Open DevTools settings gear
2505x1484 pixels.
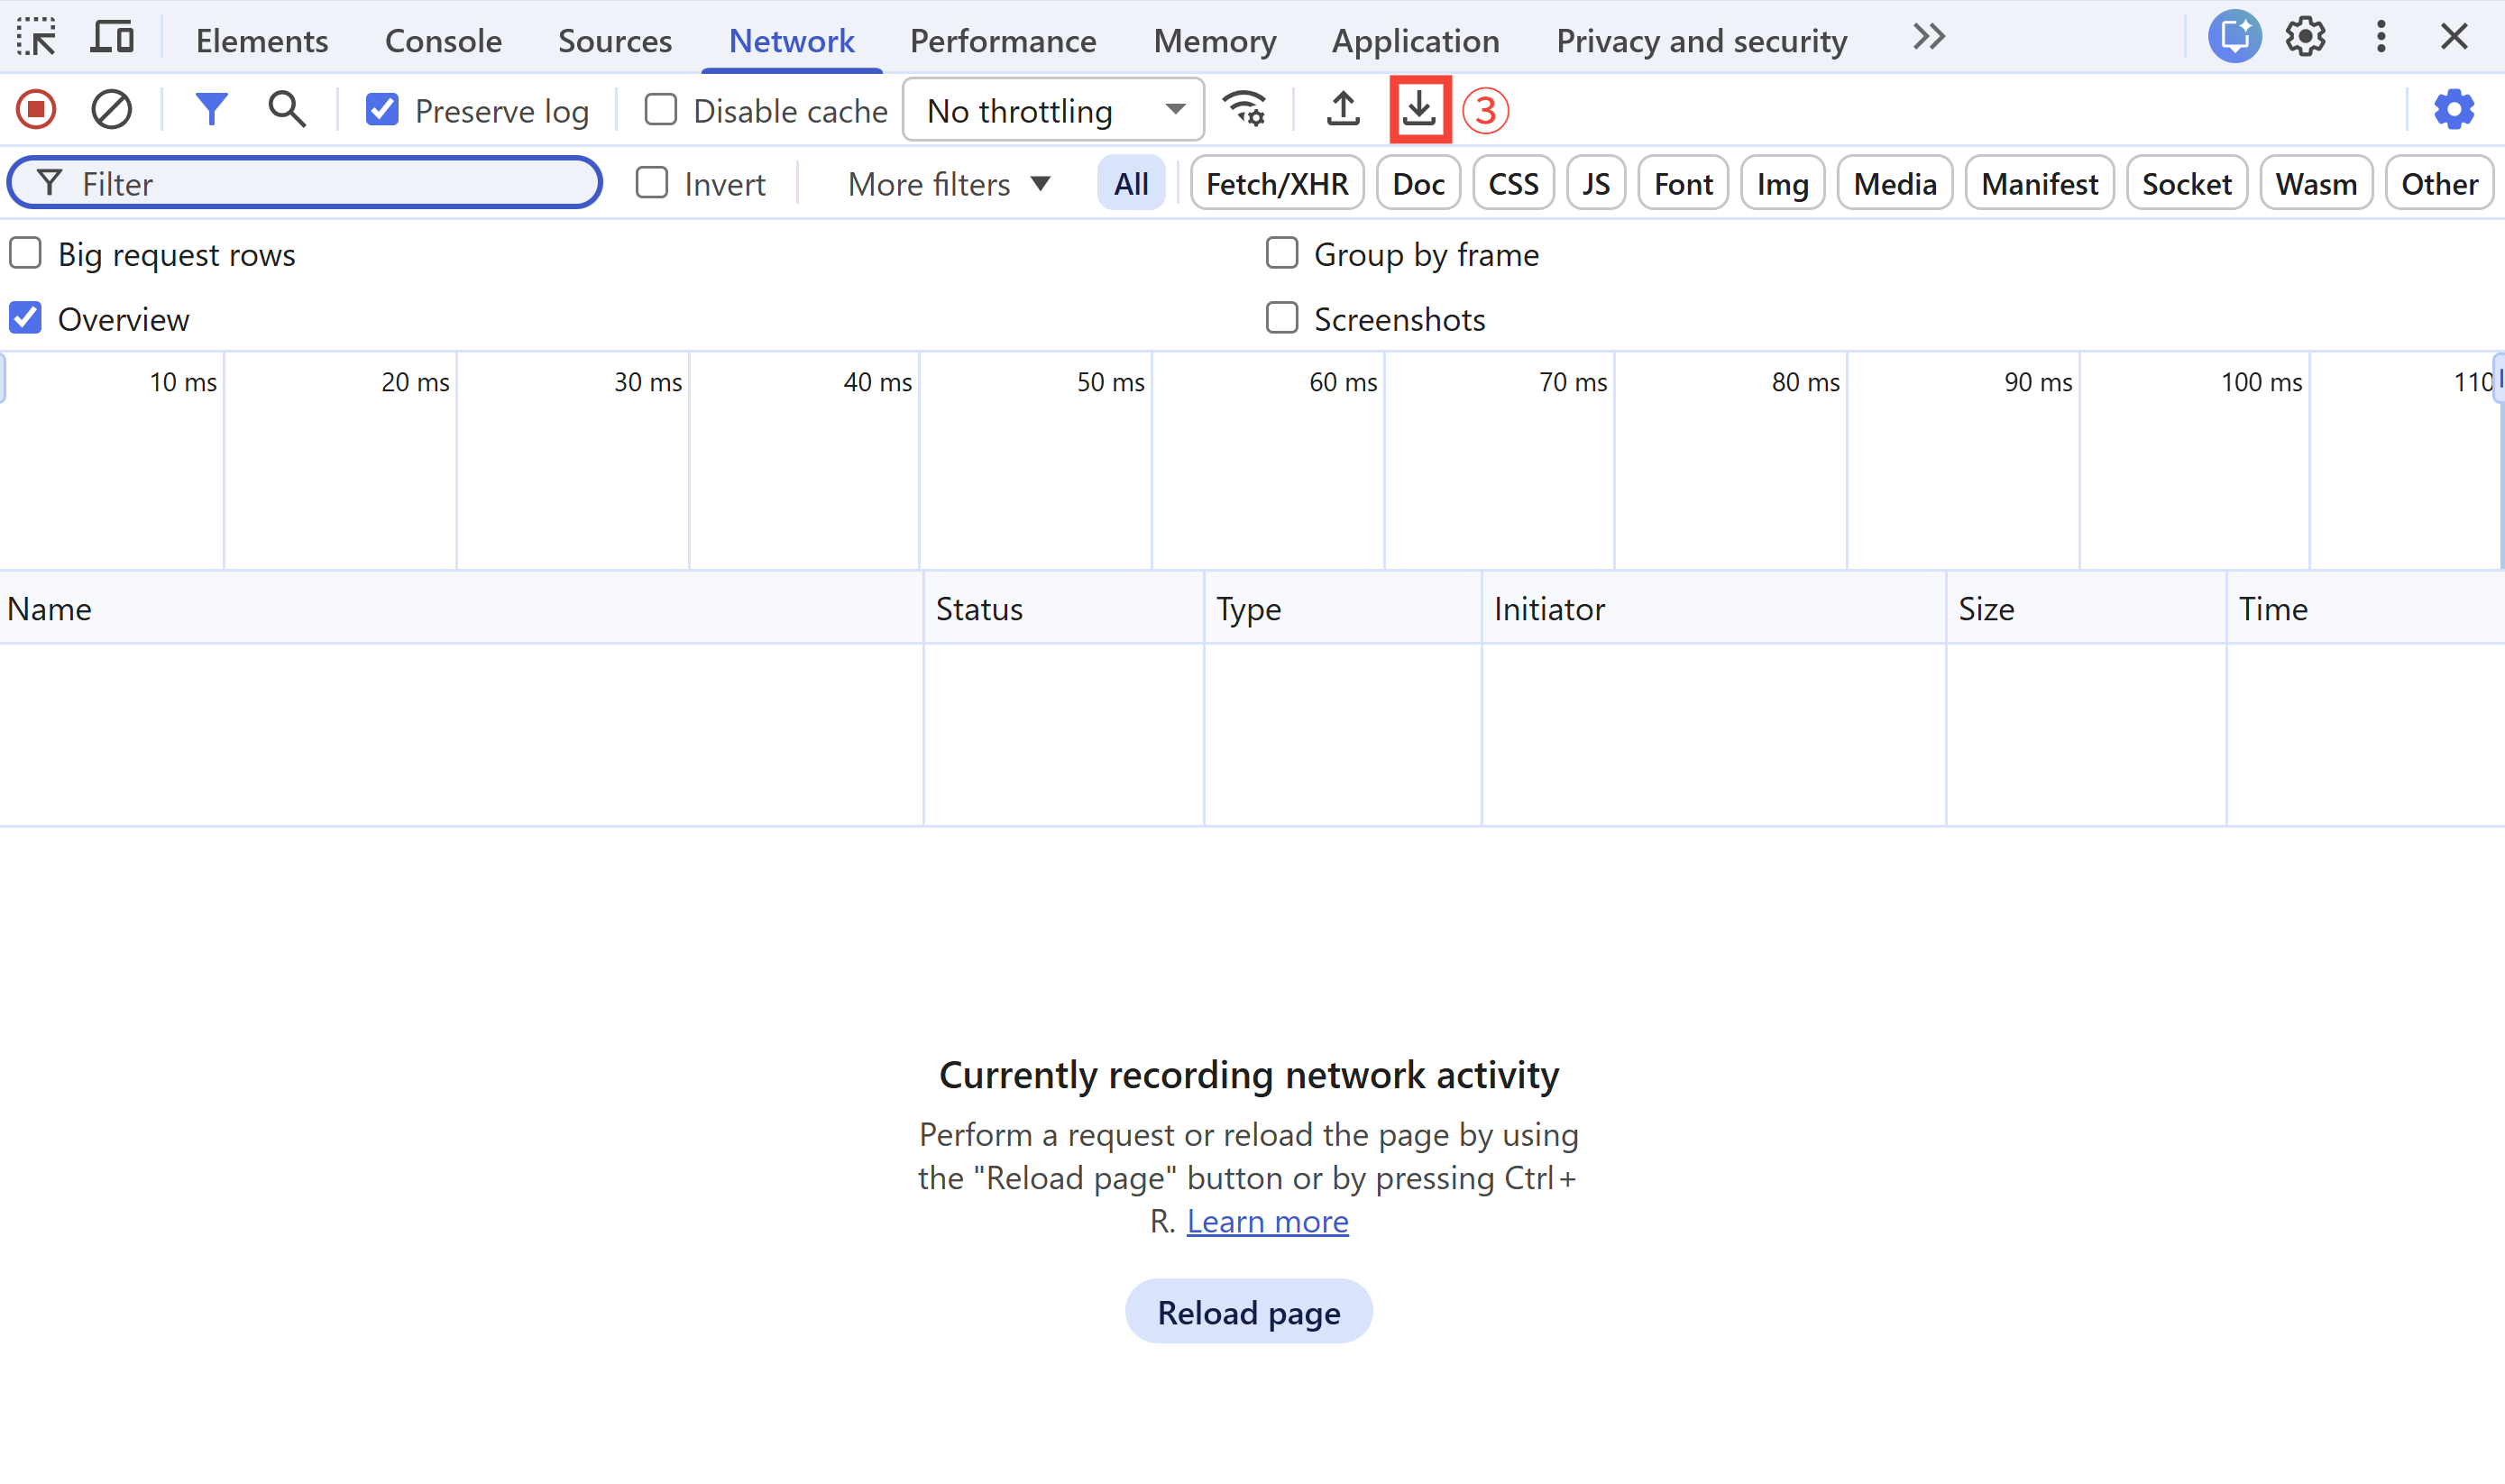click(2306, 38)
